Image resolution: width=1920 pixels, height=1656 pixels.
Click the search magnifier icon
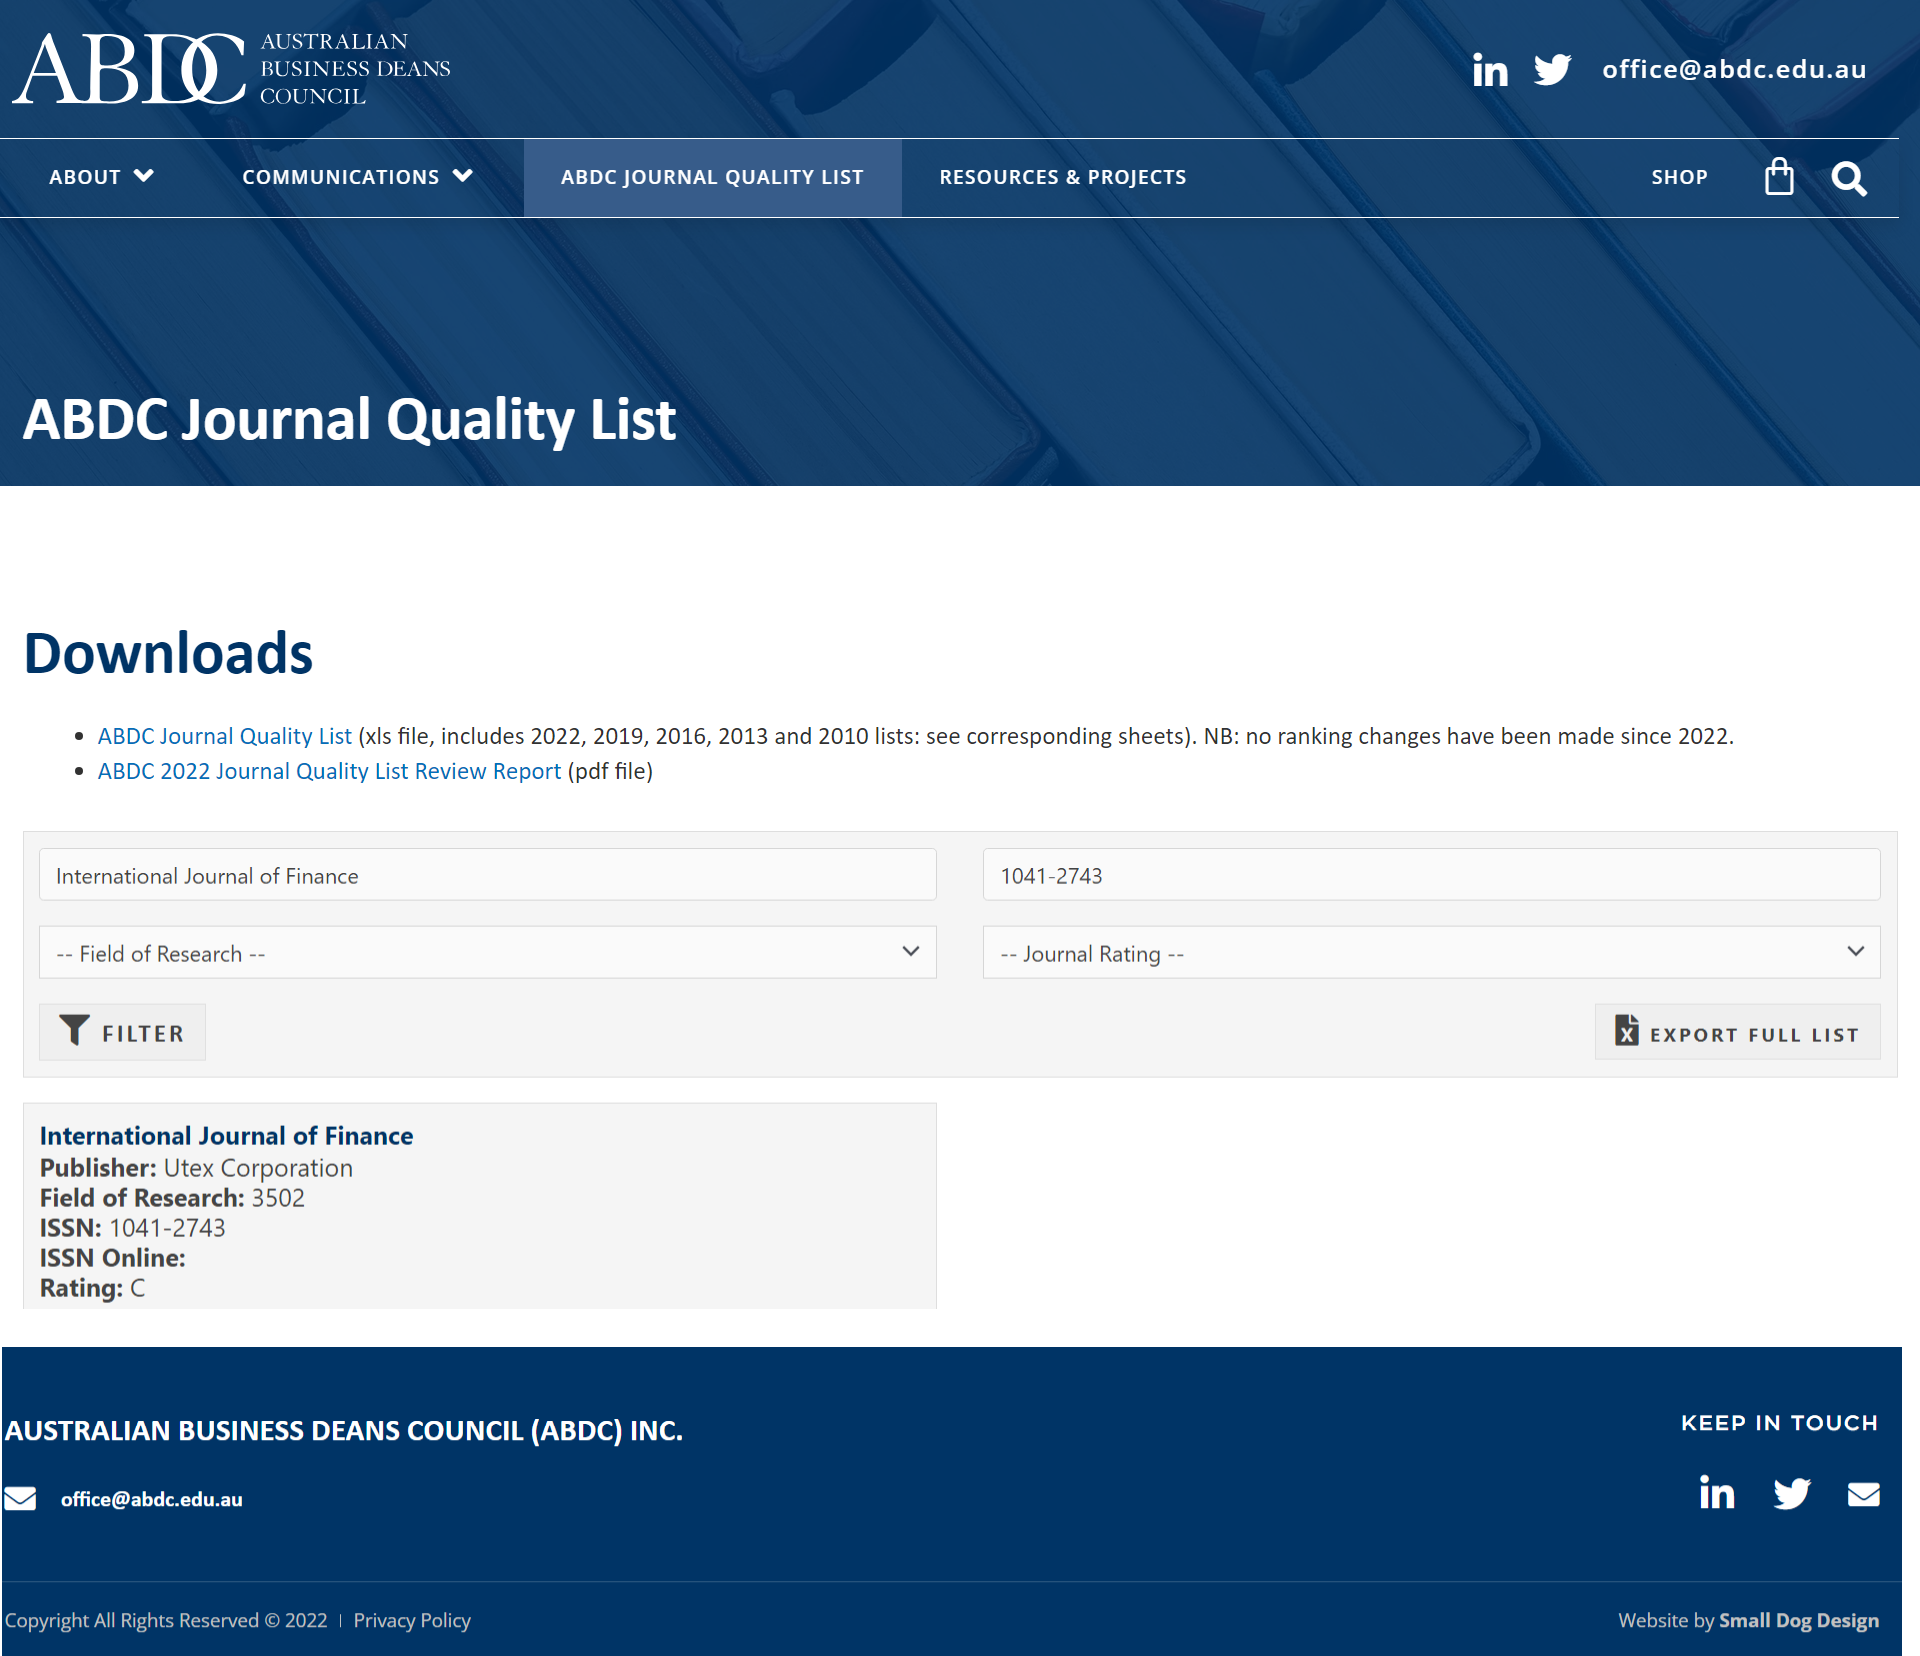(1848, 179)
